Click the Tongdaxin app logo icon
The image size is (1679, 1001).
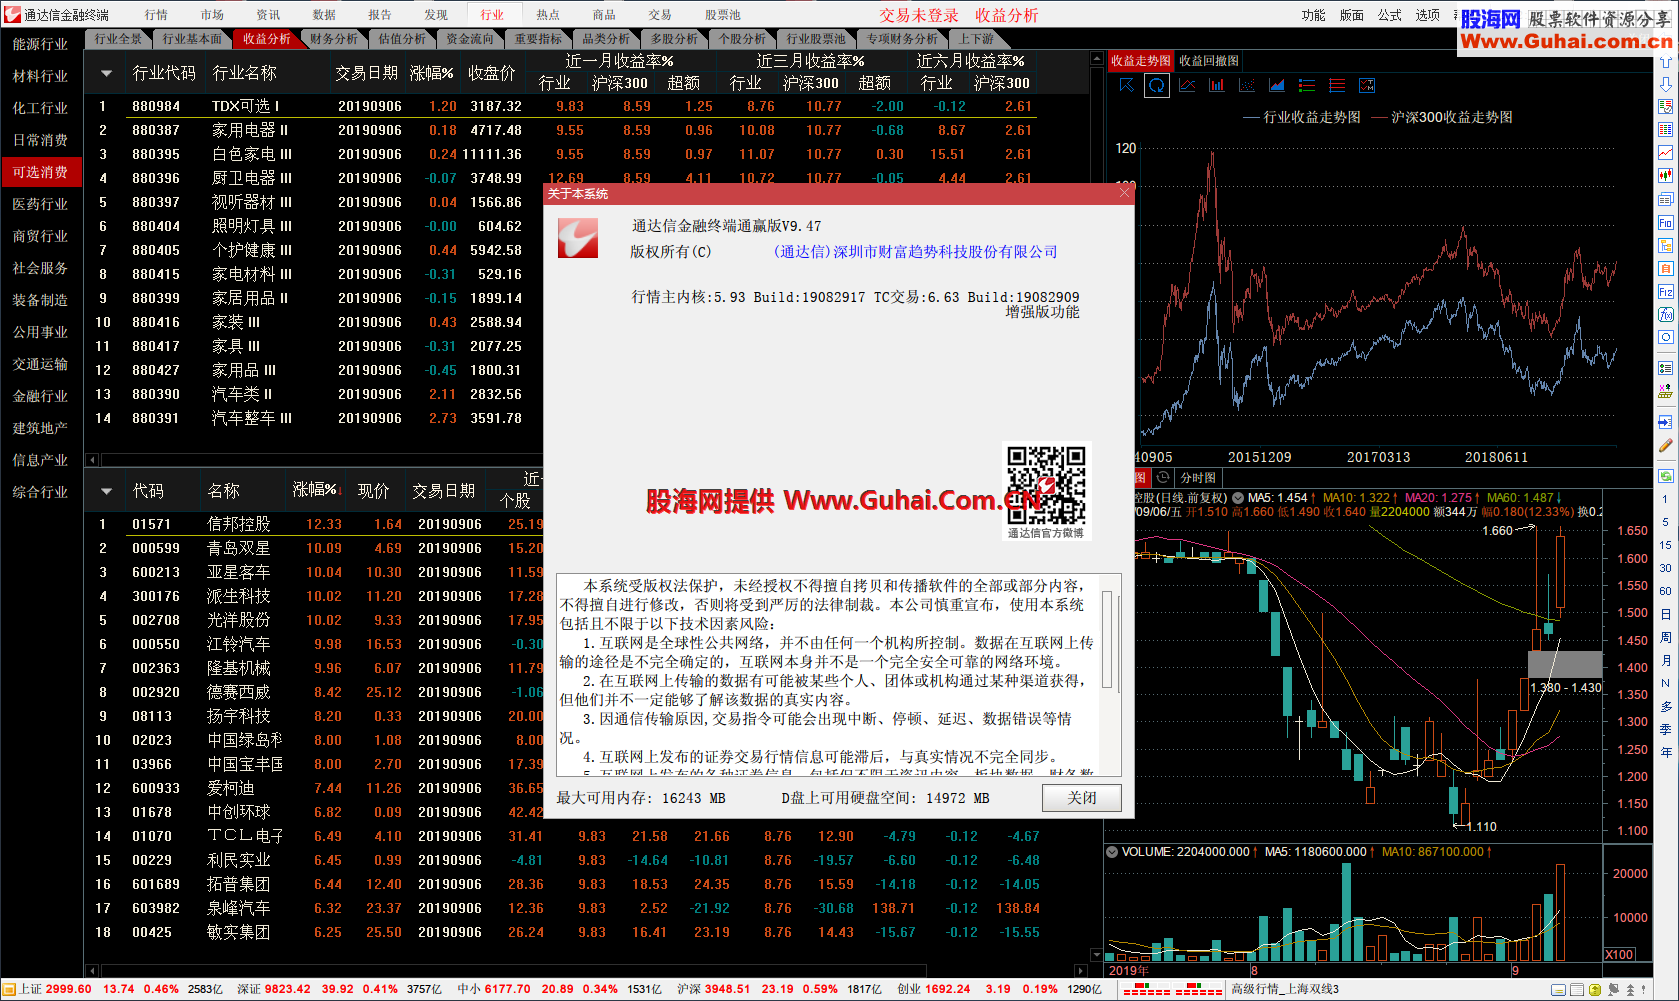click(12, 14)
